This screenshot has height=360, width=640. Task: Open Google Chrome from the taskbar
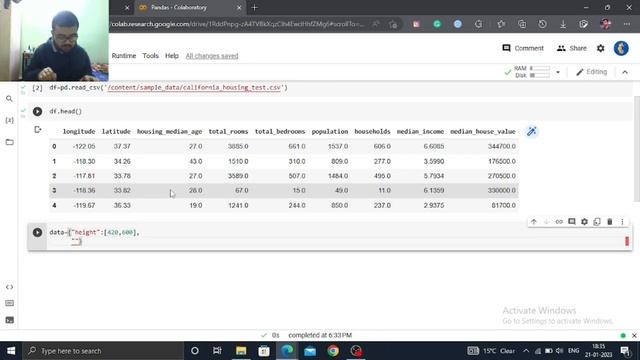pyautogui.click(x=333, y=351)
